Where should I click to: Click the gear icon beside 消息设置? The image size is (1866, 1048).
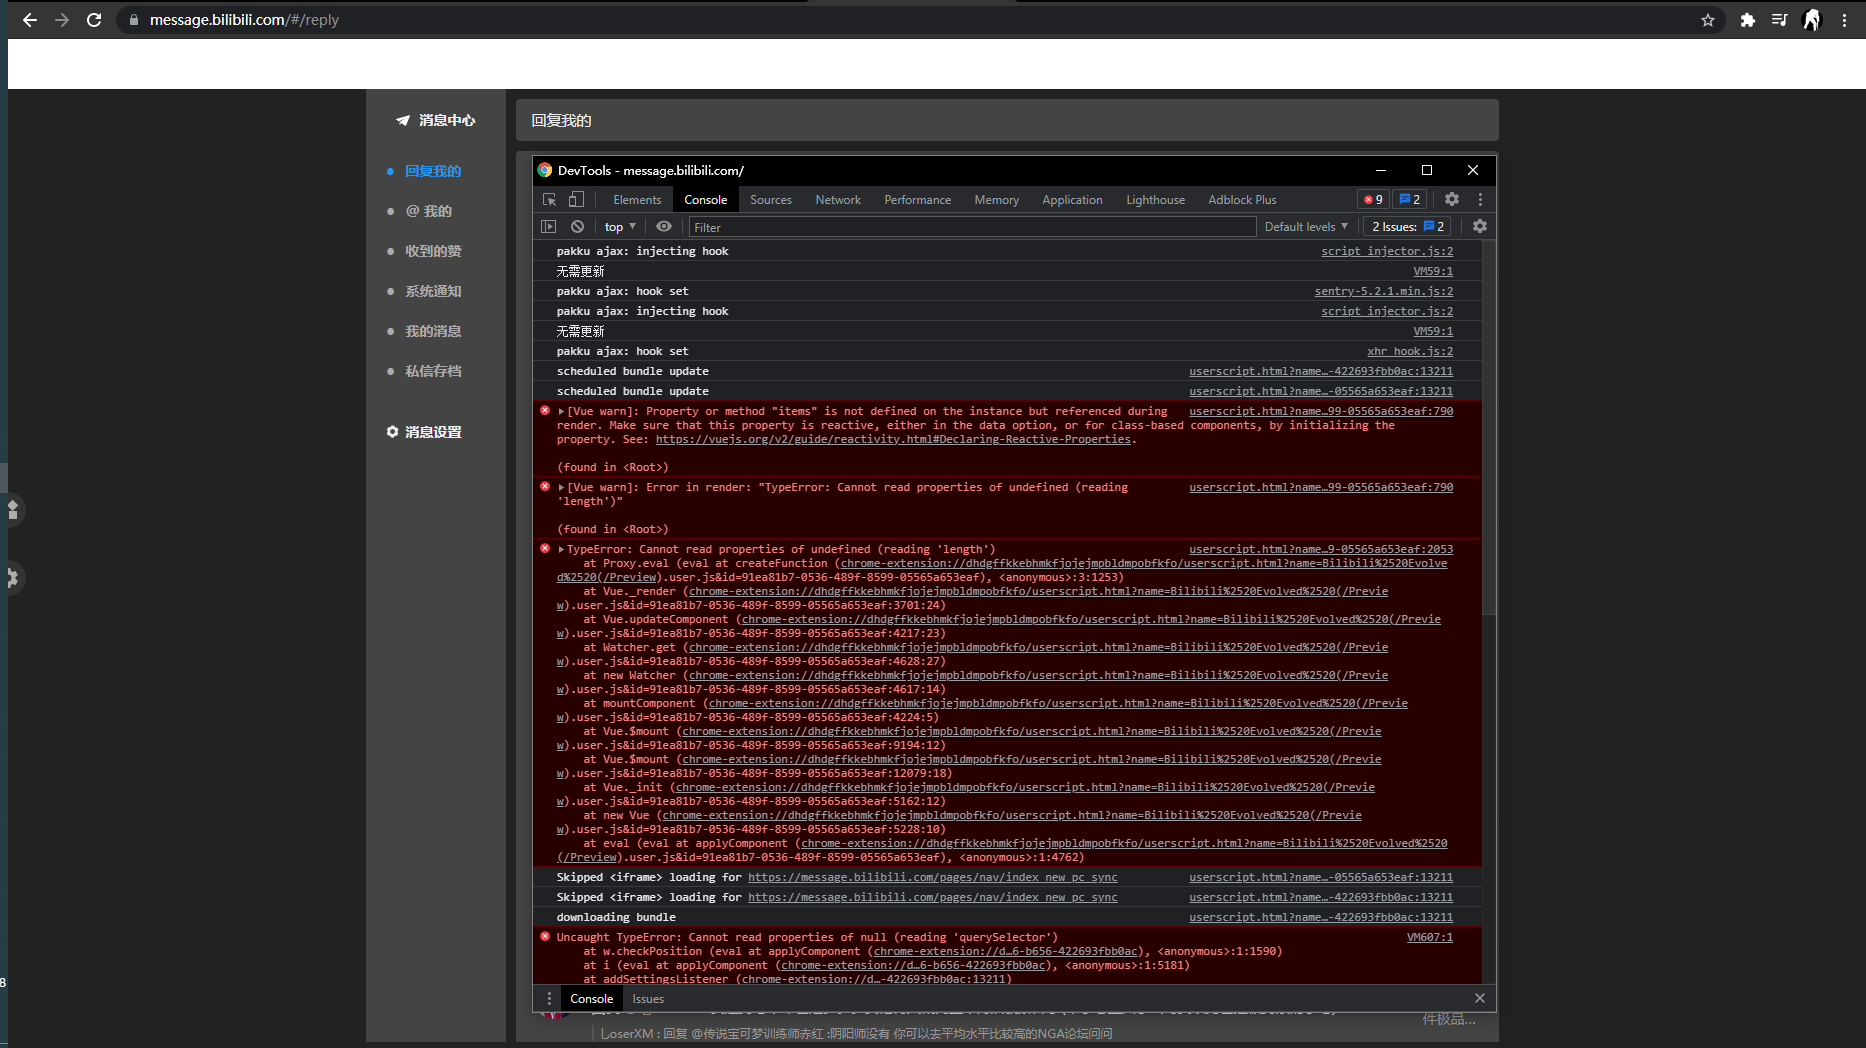[x=392, y=432]
